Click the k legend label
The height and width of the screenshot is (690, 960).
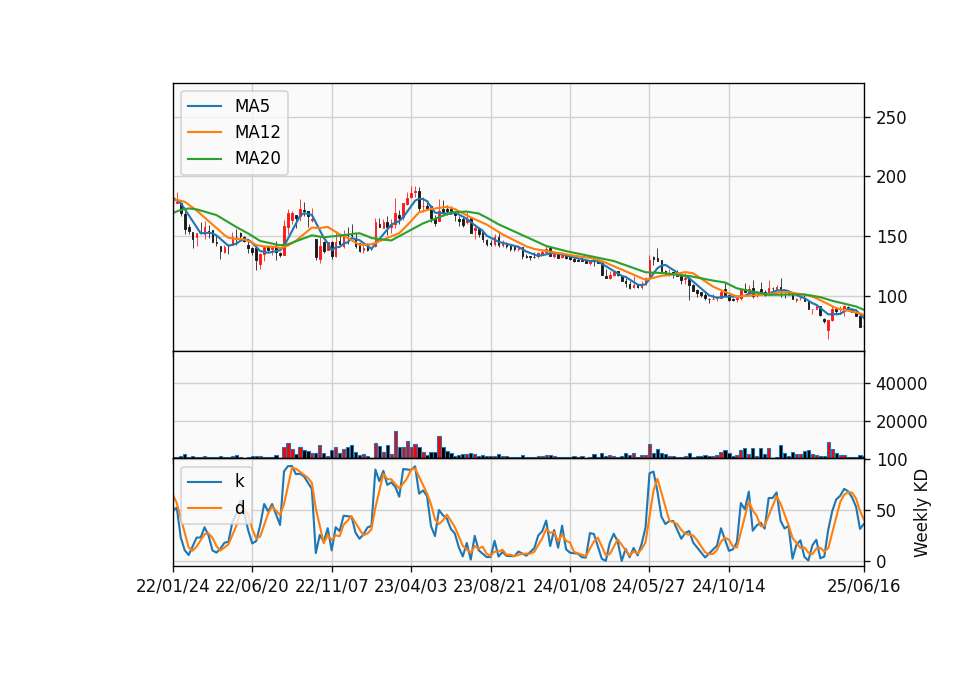(239, 481)
